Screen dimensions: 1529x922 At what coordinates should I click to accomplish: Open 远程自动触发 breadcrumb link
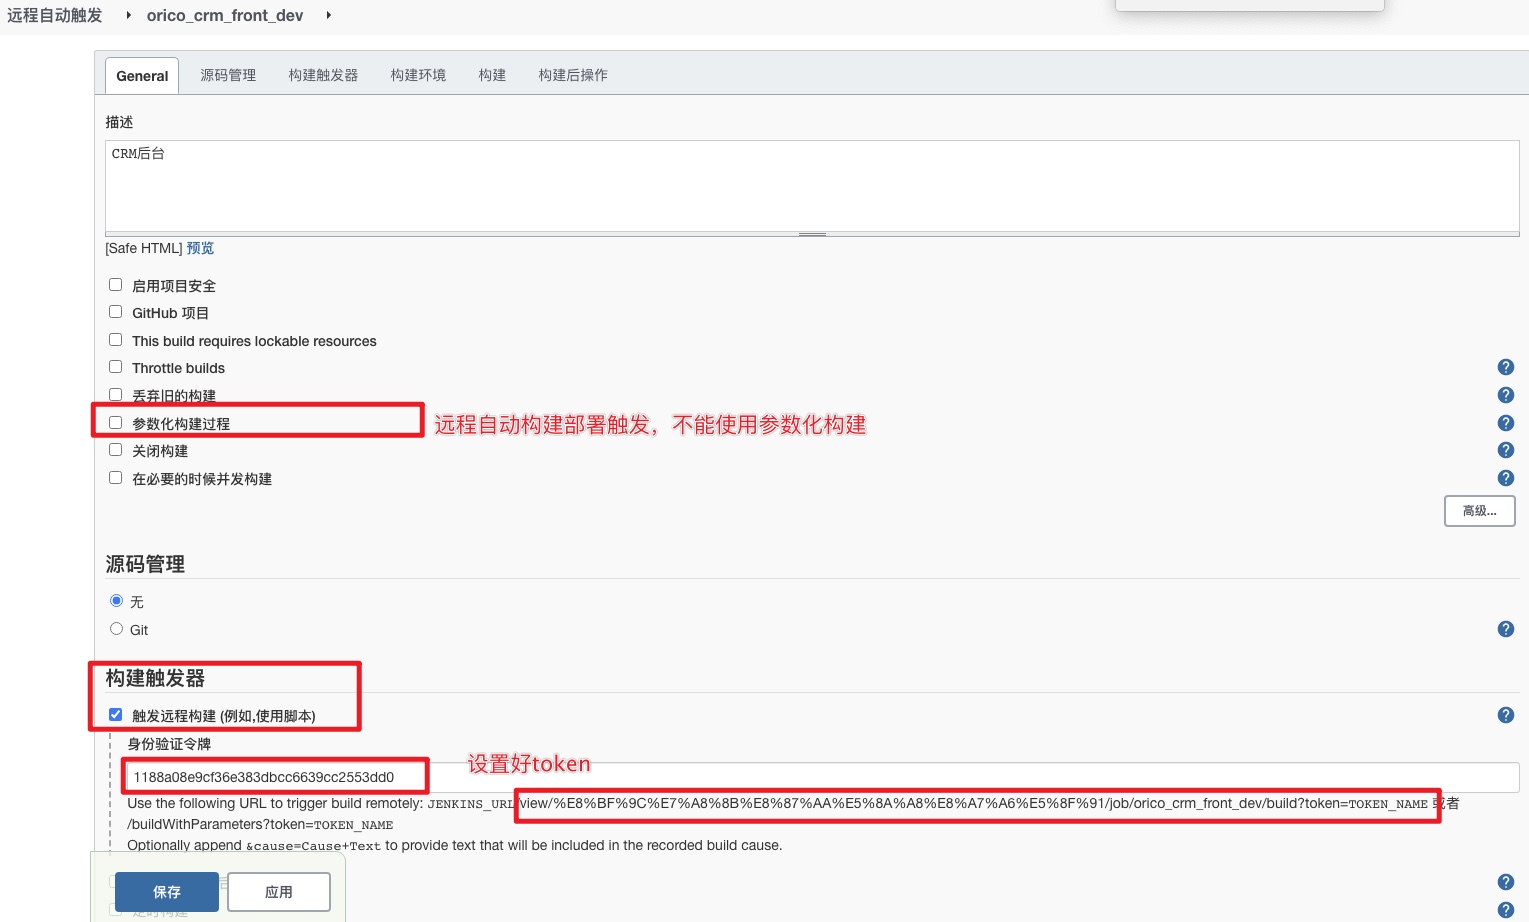coord(55,15)
